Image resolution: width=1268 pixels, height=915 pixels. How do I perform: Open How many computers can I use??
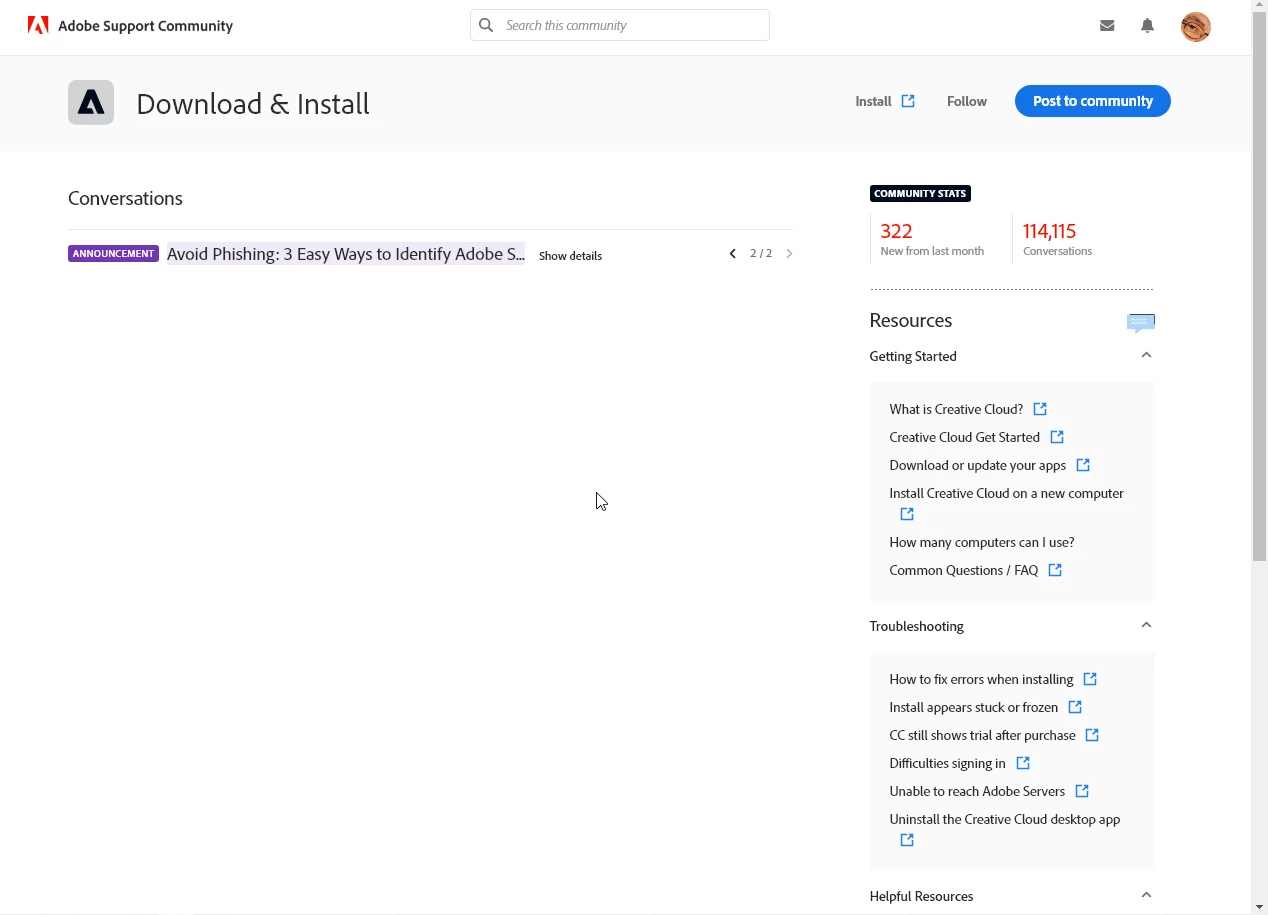pyautogui.click(x=982, y=542)
